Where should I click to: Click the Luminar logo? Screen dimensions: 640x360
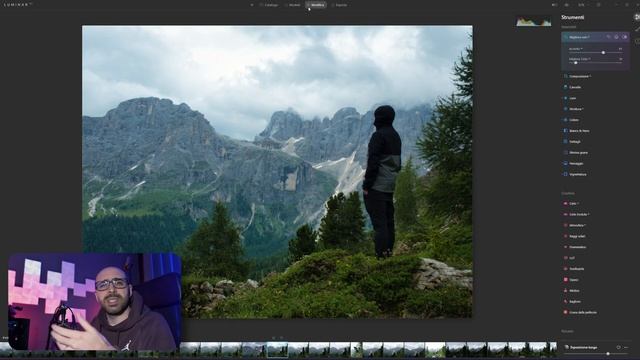pyautogui.click(x=17, y=4)
